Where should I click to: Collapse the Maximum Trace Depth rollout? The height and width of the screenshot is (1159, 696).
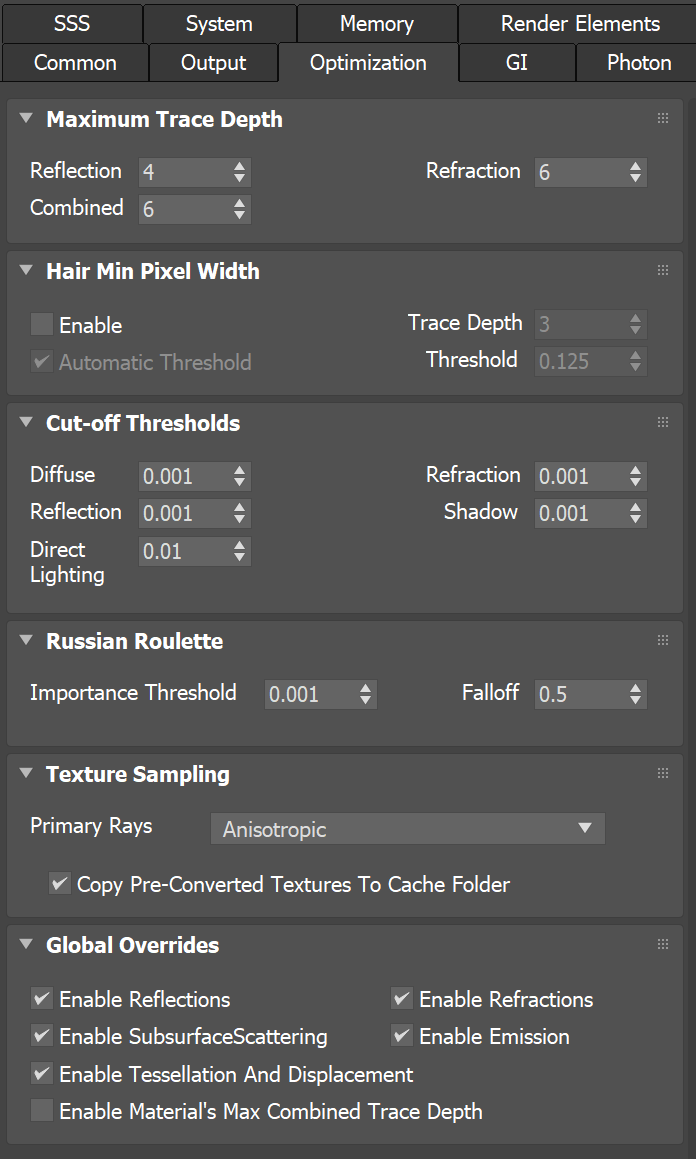(x=27, y=118)
